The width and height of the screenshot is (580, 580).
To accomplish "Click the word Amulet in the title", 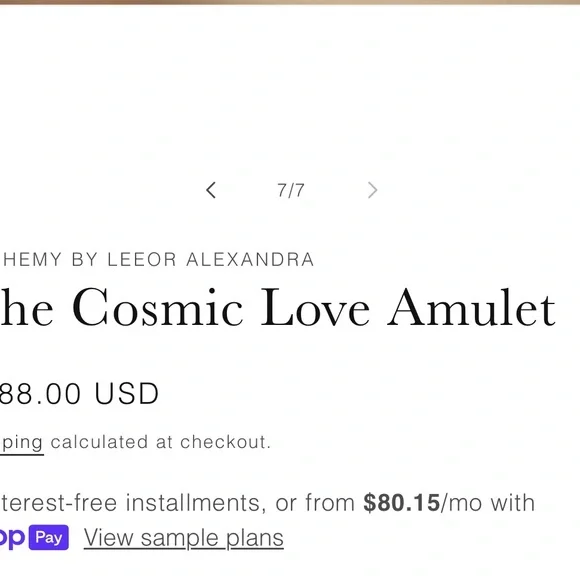I will 471,308.
